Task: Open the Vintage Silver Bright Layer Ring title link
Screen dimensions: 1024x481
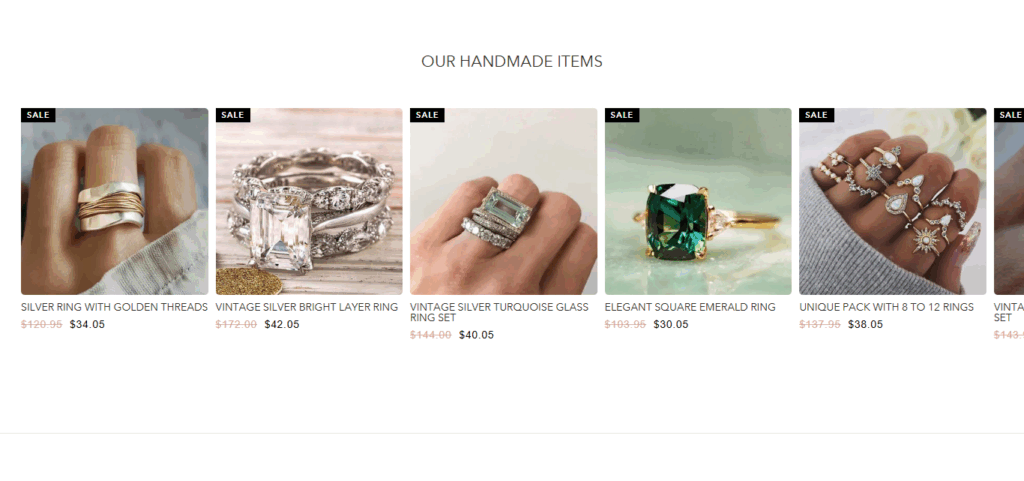Action: [x=307, y=307]
